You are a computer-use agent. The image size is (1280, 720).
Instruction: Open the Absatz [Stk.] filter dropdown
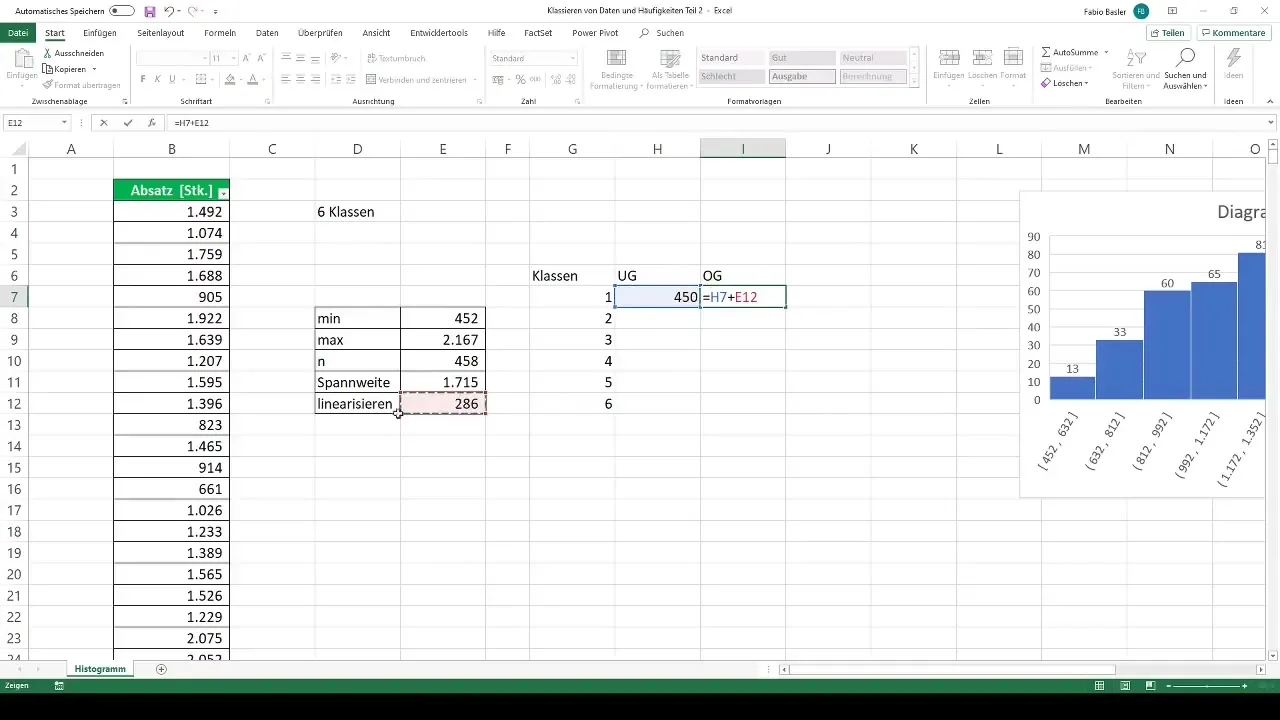[x=223, y=192]
